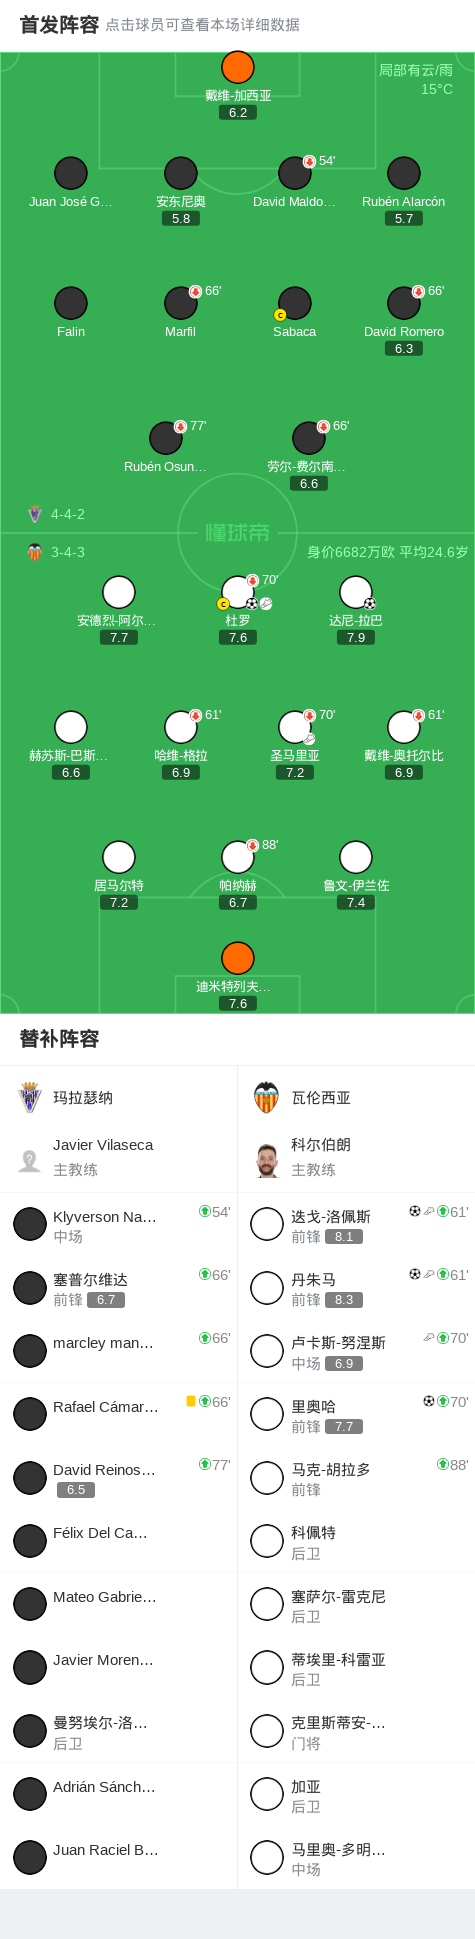Viewport: 475px width, 1939px height.
Task: Open goalkeeper 戴维-加西亚 player avatar
Action: click(x=238, y=67)
